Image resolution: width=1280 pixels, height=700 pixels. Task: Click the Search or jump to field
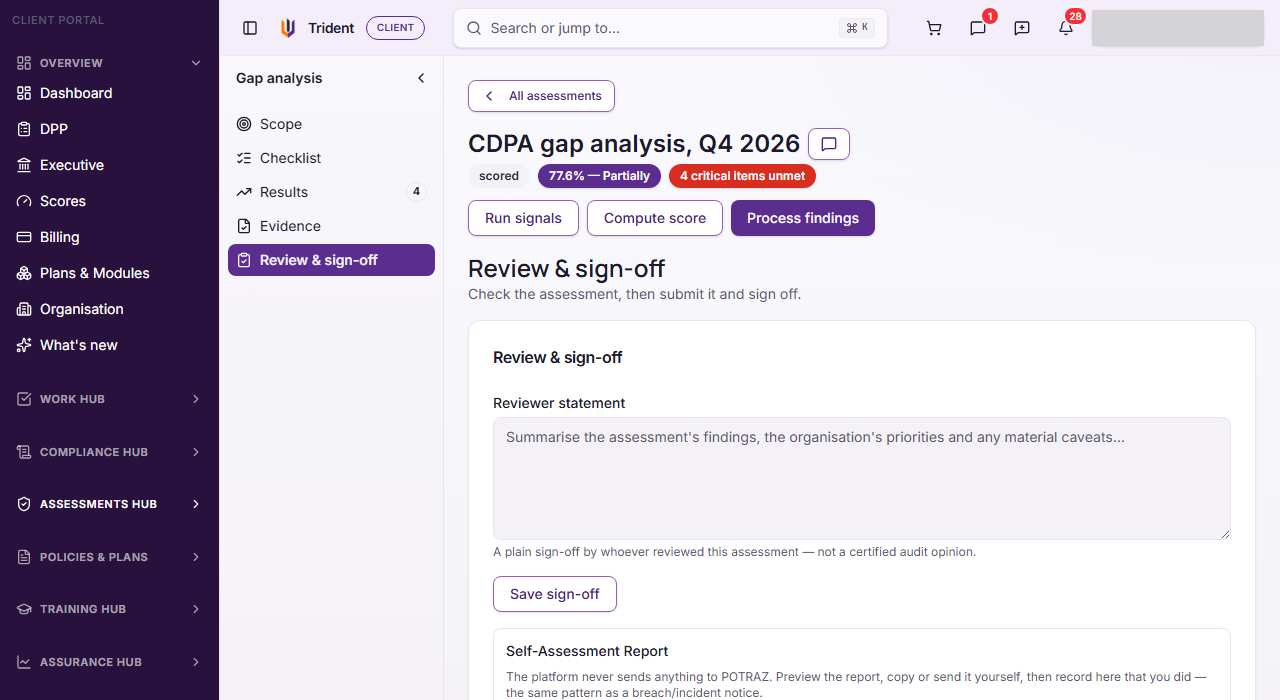670,28
